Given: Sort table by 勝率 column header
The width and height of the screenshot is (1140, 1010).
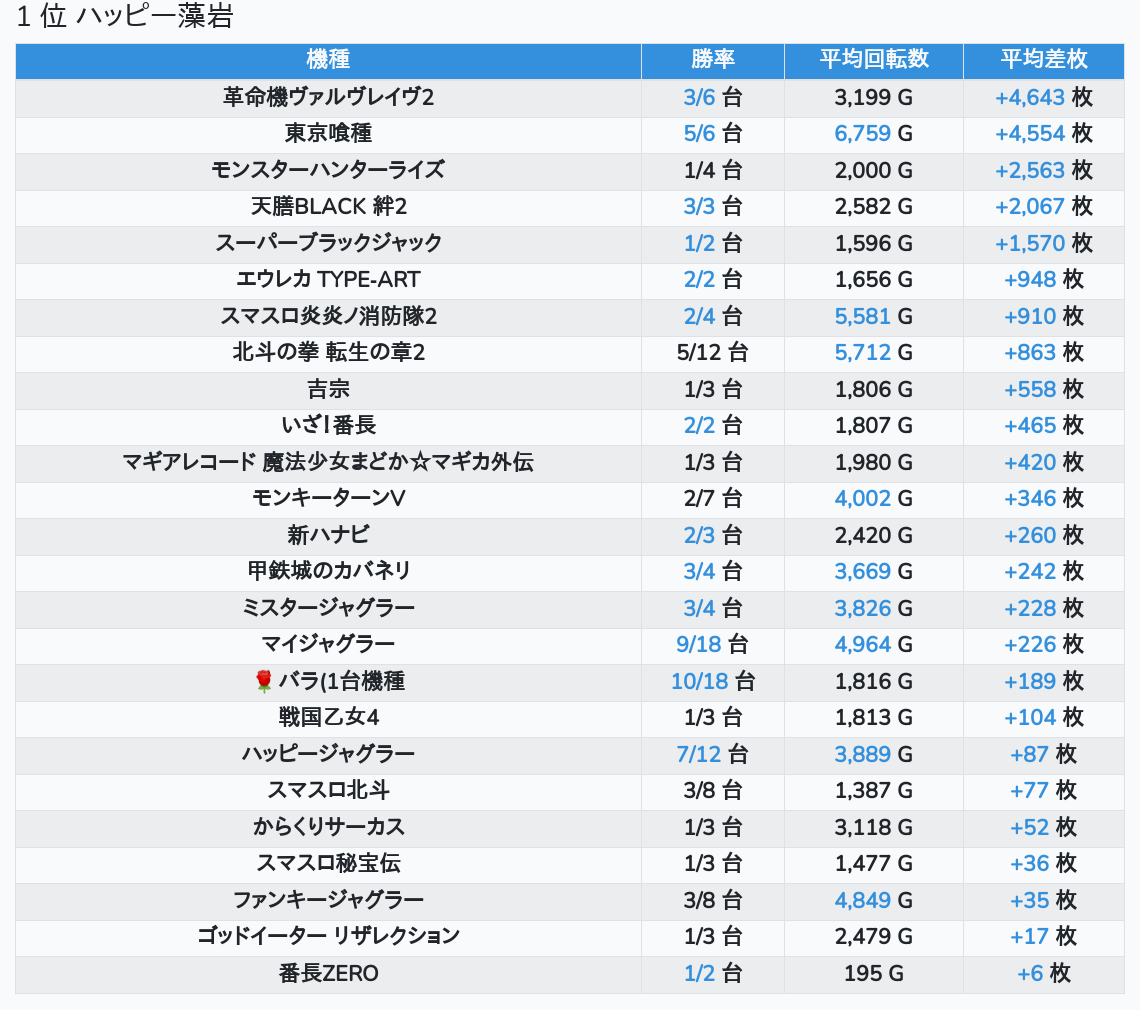Looking at the screenshot, I should [712, 60].
